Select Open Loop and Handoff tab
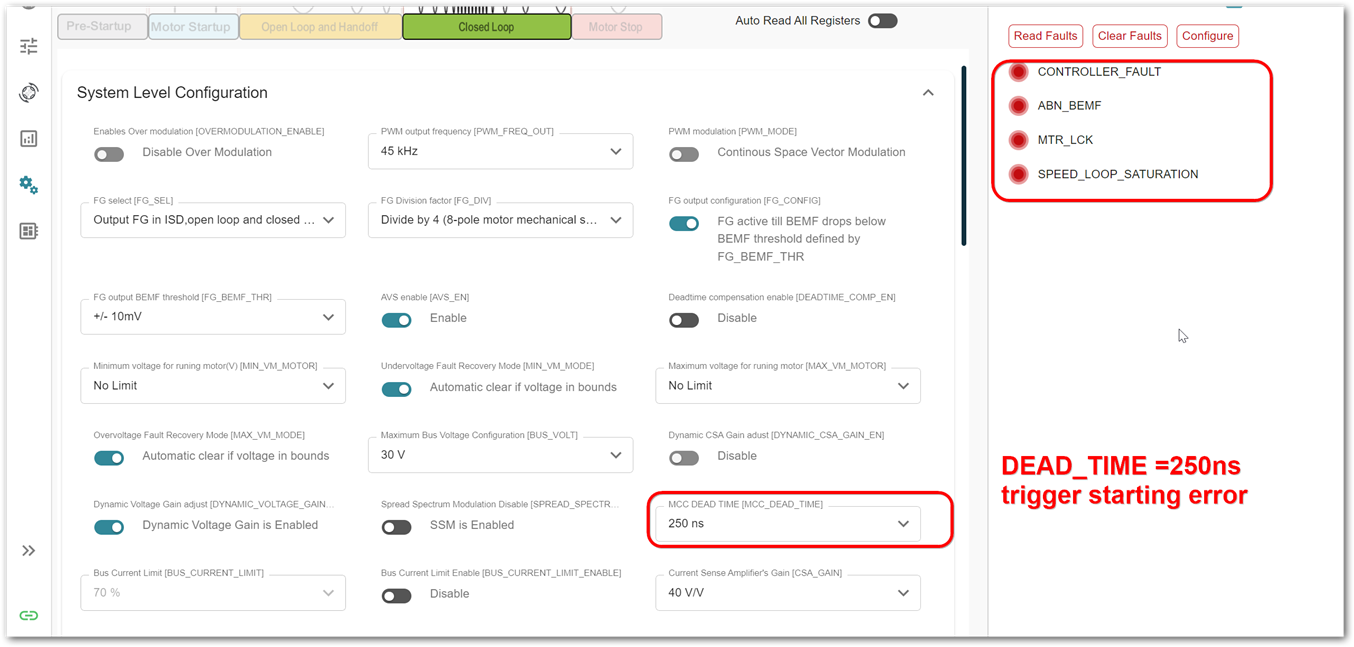This screenshot has height=647, width=1354. pyautogui.click(x=320, y=27)
